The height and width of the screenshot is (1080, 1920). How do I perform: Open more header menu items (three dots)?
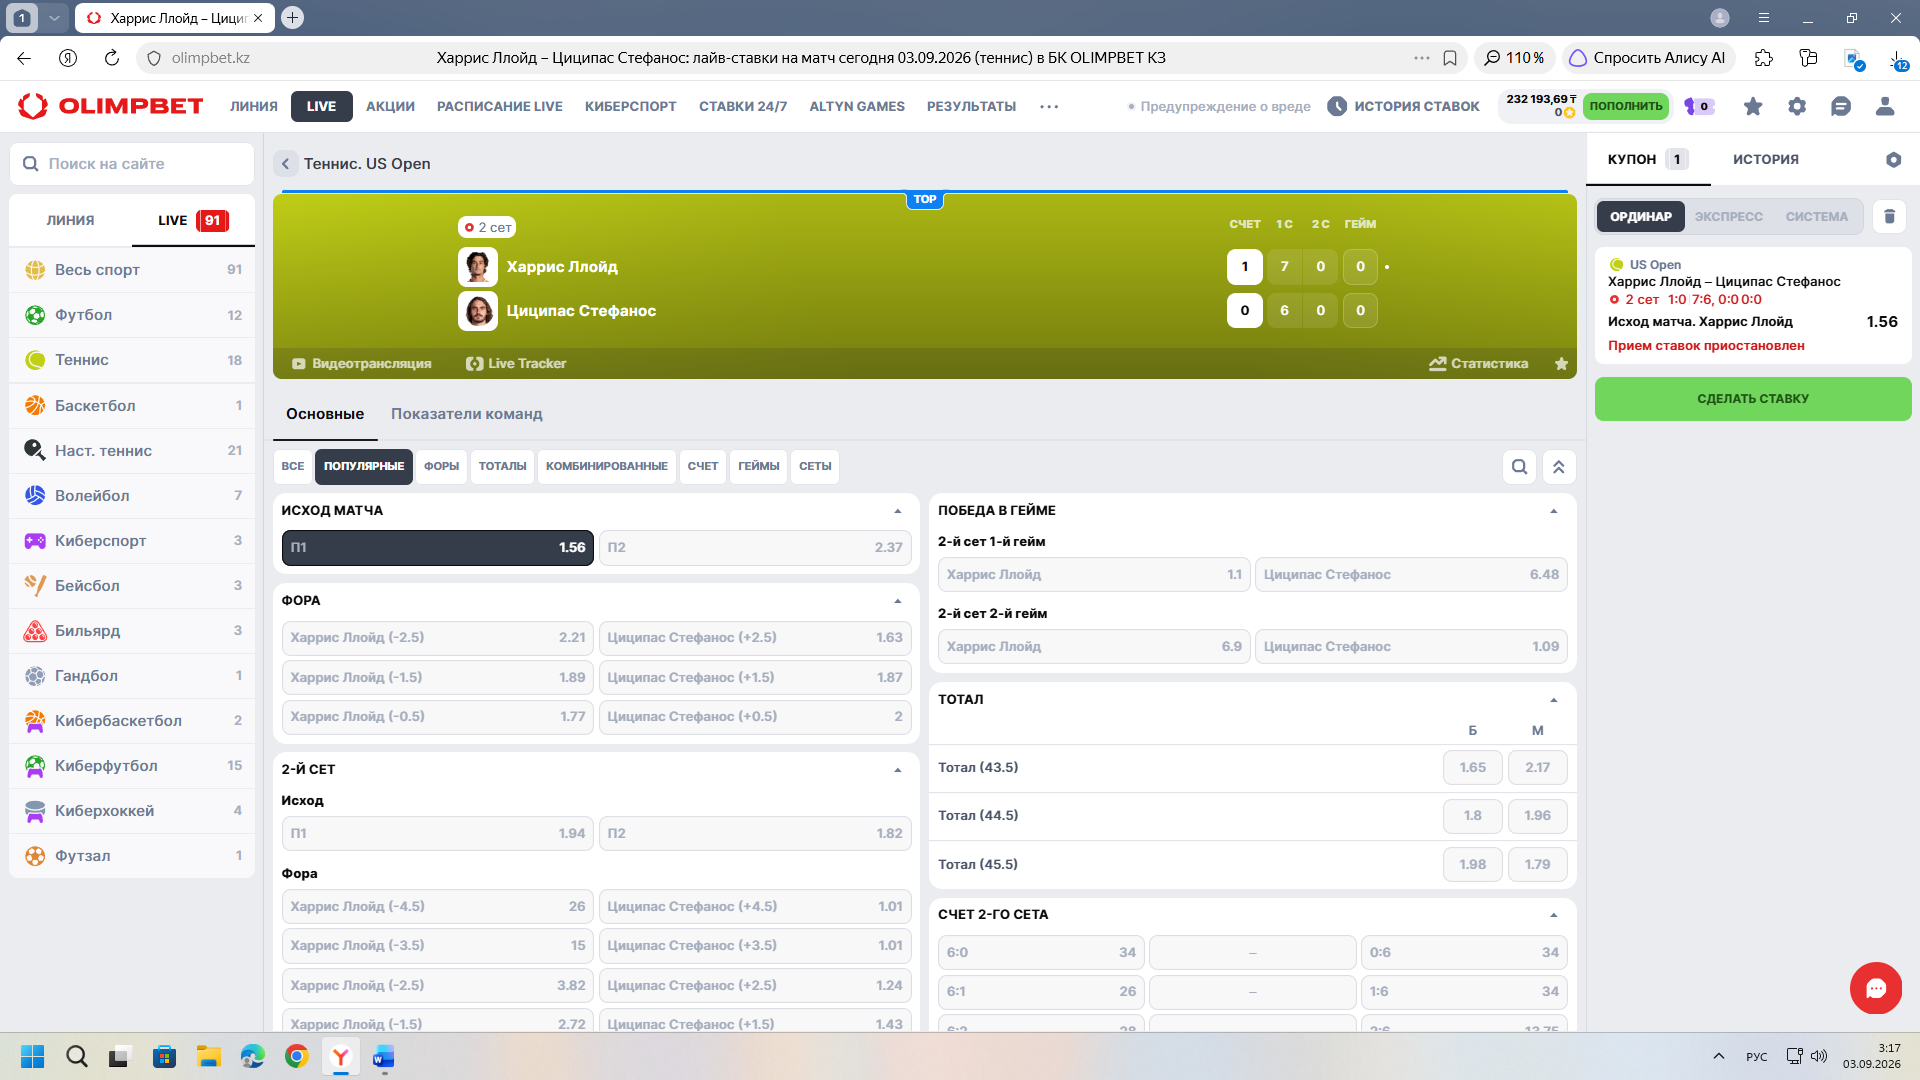click(1049, 106)
